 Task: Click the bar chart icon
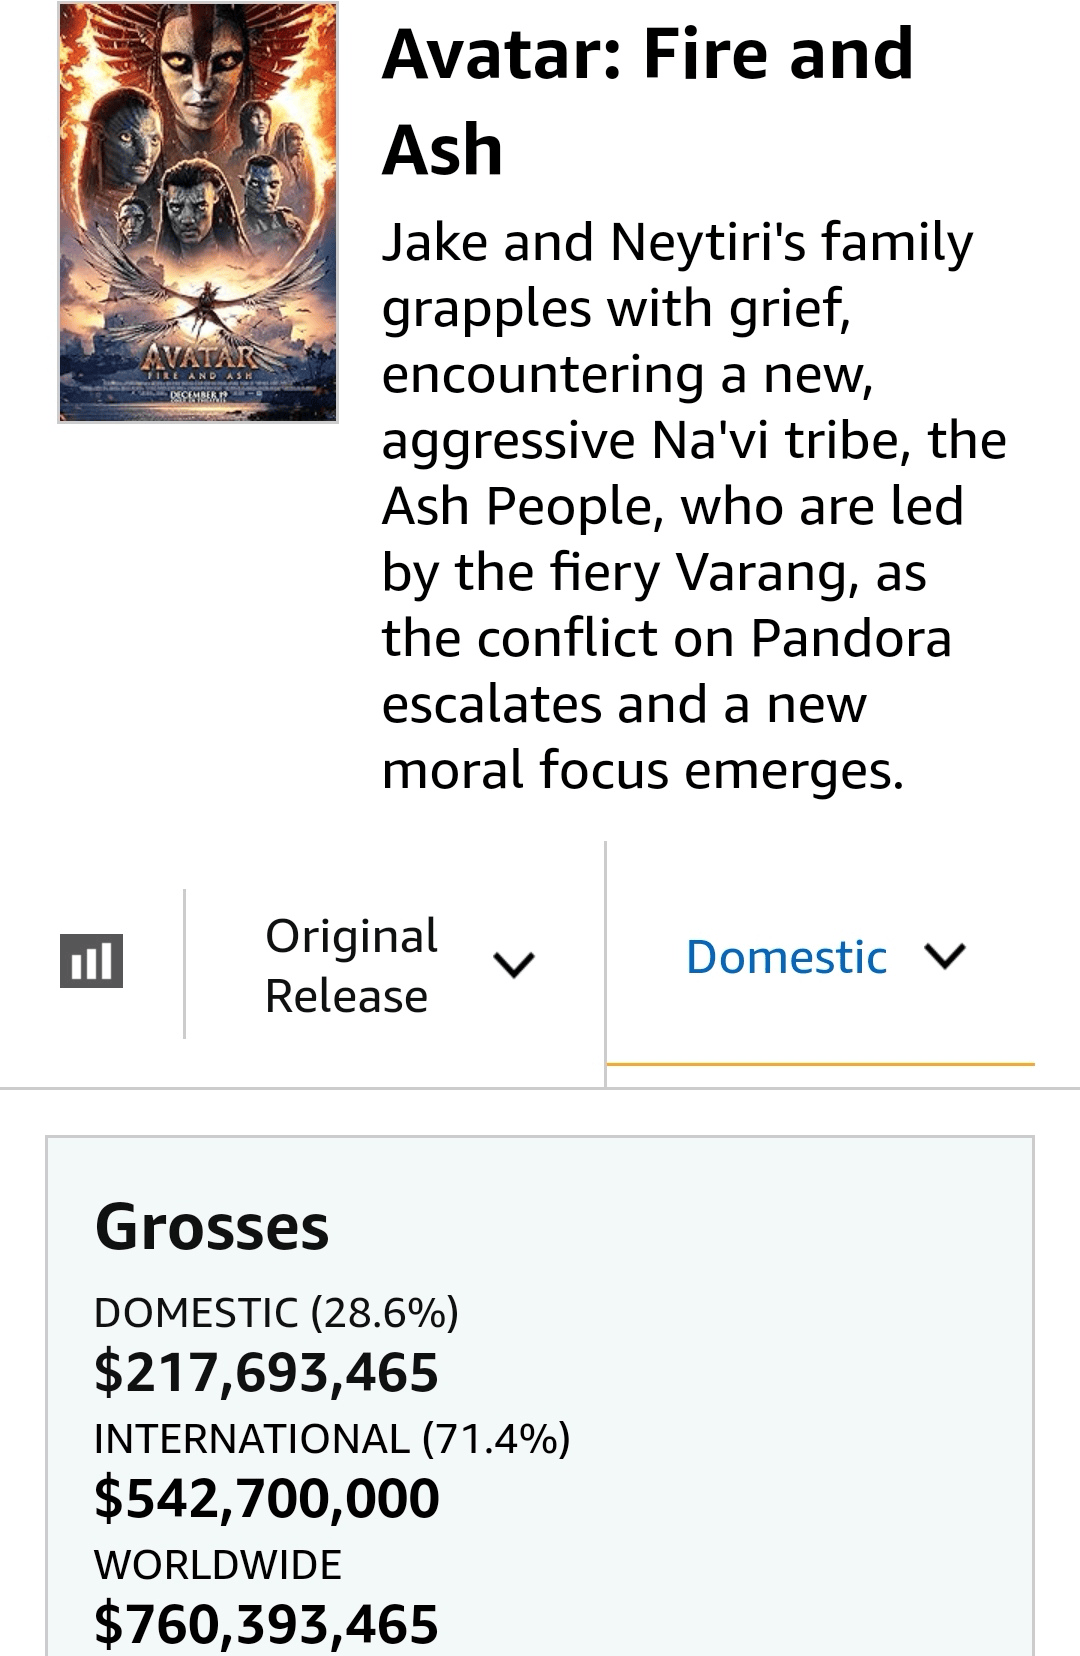(91, 961)
